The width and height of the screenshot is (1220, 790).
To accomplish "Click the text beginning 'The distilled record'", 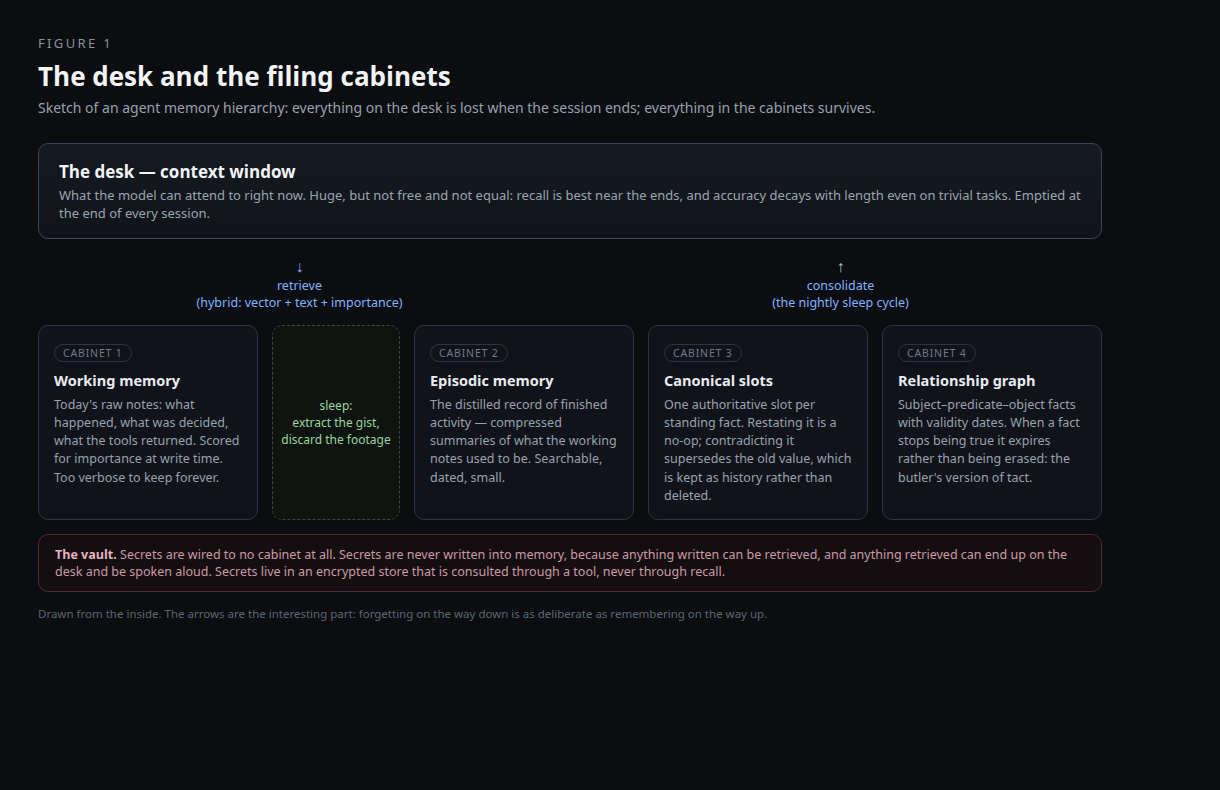I will pyautogui.click(x=523, y=441).
